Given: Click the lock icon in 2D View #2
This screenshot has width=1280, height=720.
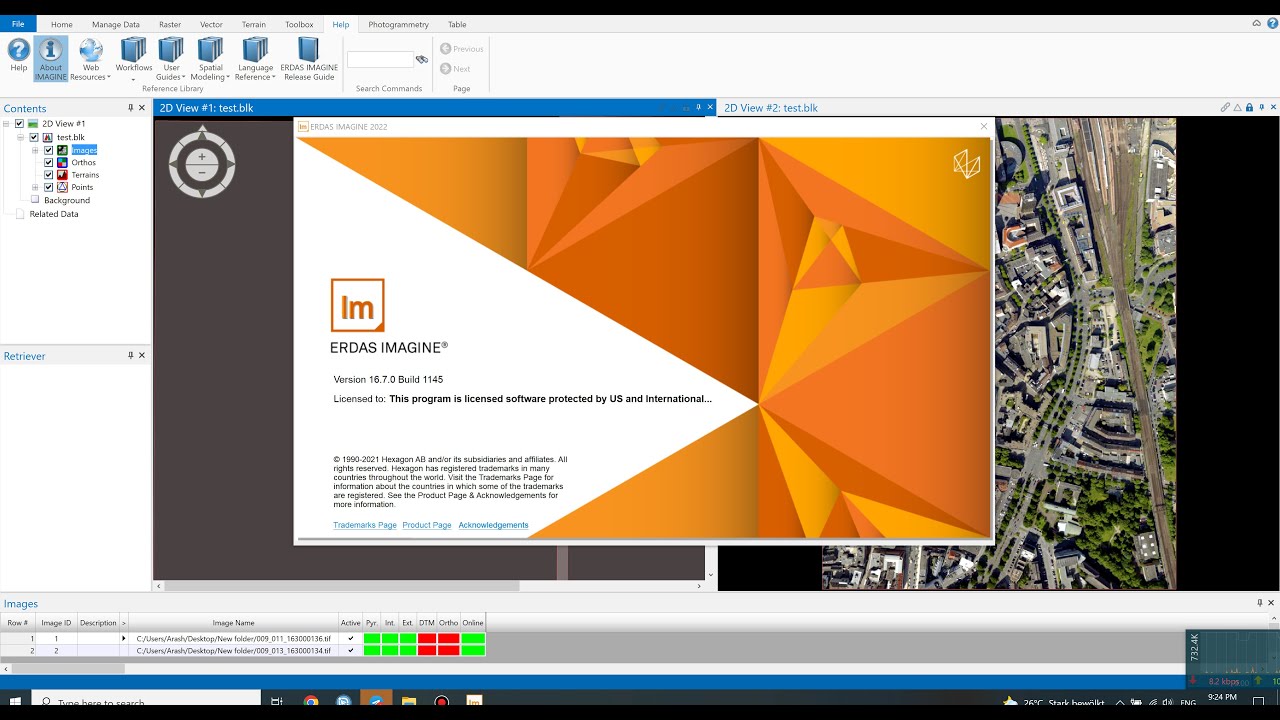Looking at the screenshot, I should (x=1249, y=108).
